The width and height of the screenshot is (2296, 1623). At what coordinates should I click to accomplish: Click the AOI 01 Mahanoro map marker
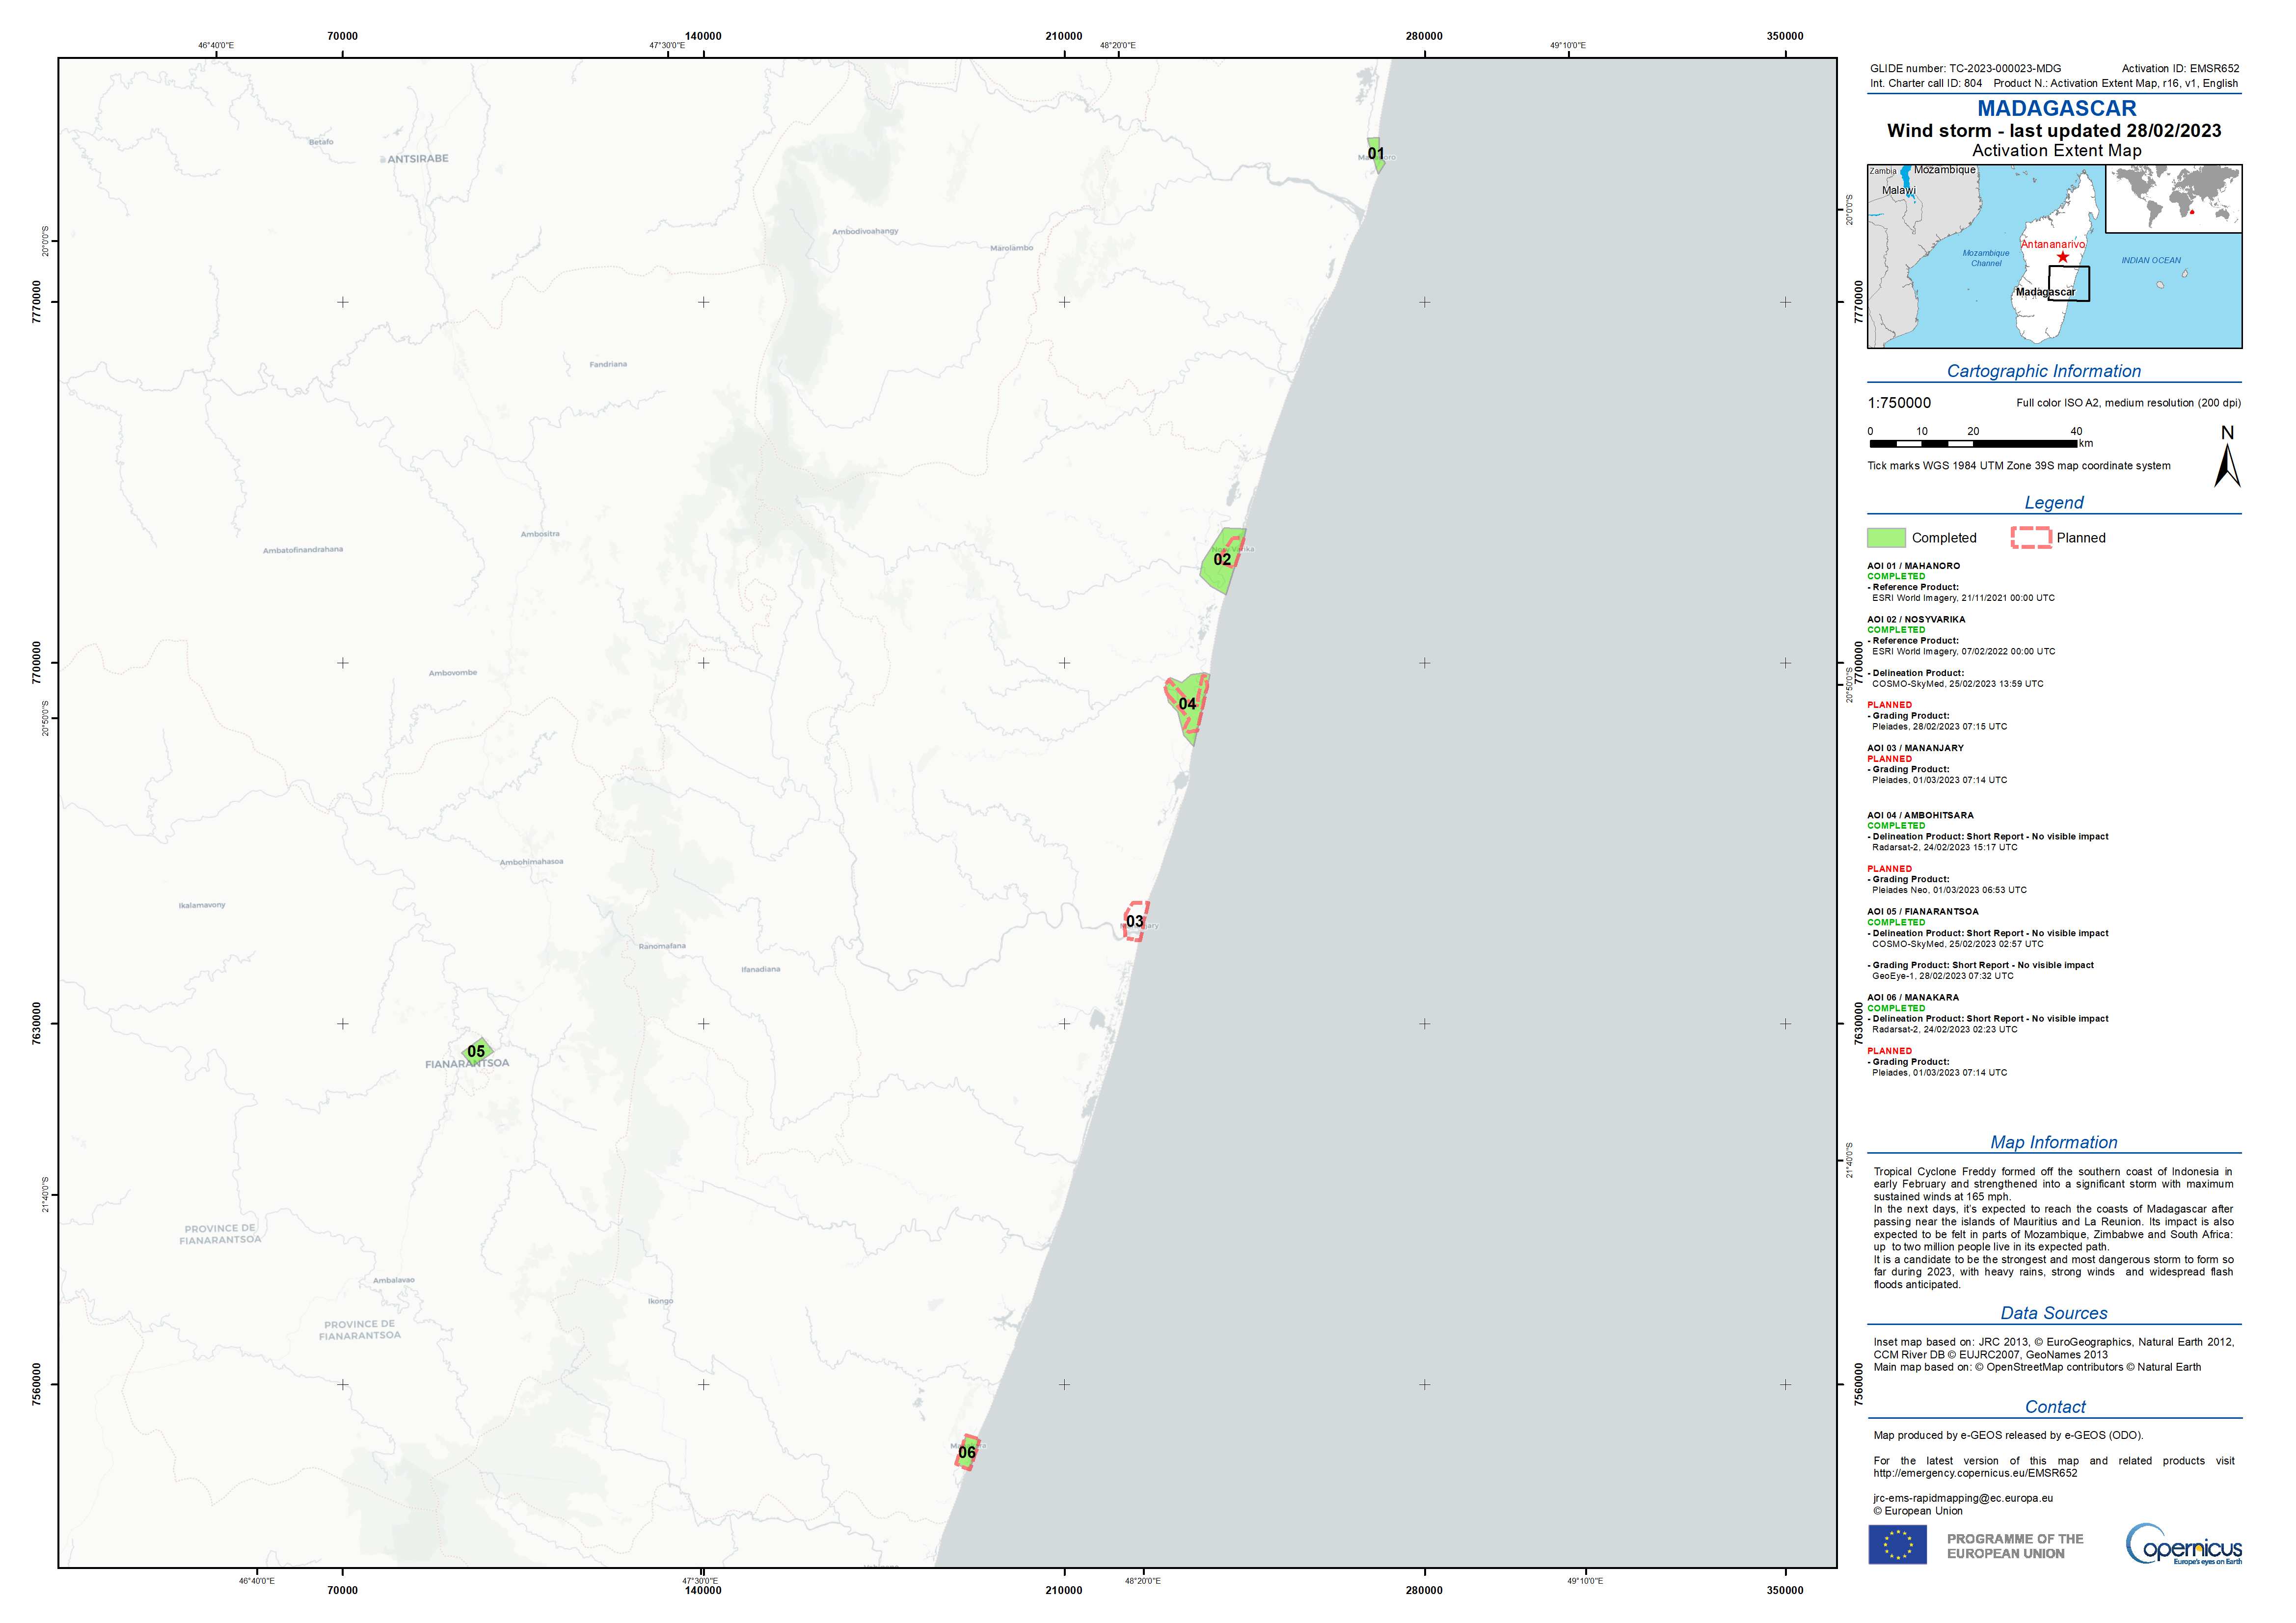[1376, 154]
